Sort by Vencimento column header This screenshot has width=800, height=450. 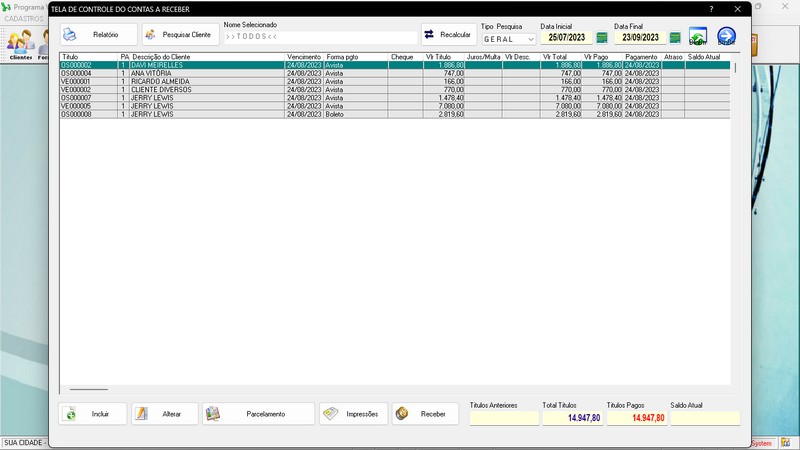pyautogui.click(x=304, y=57)
